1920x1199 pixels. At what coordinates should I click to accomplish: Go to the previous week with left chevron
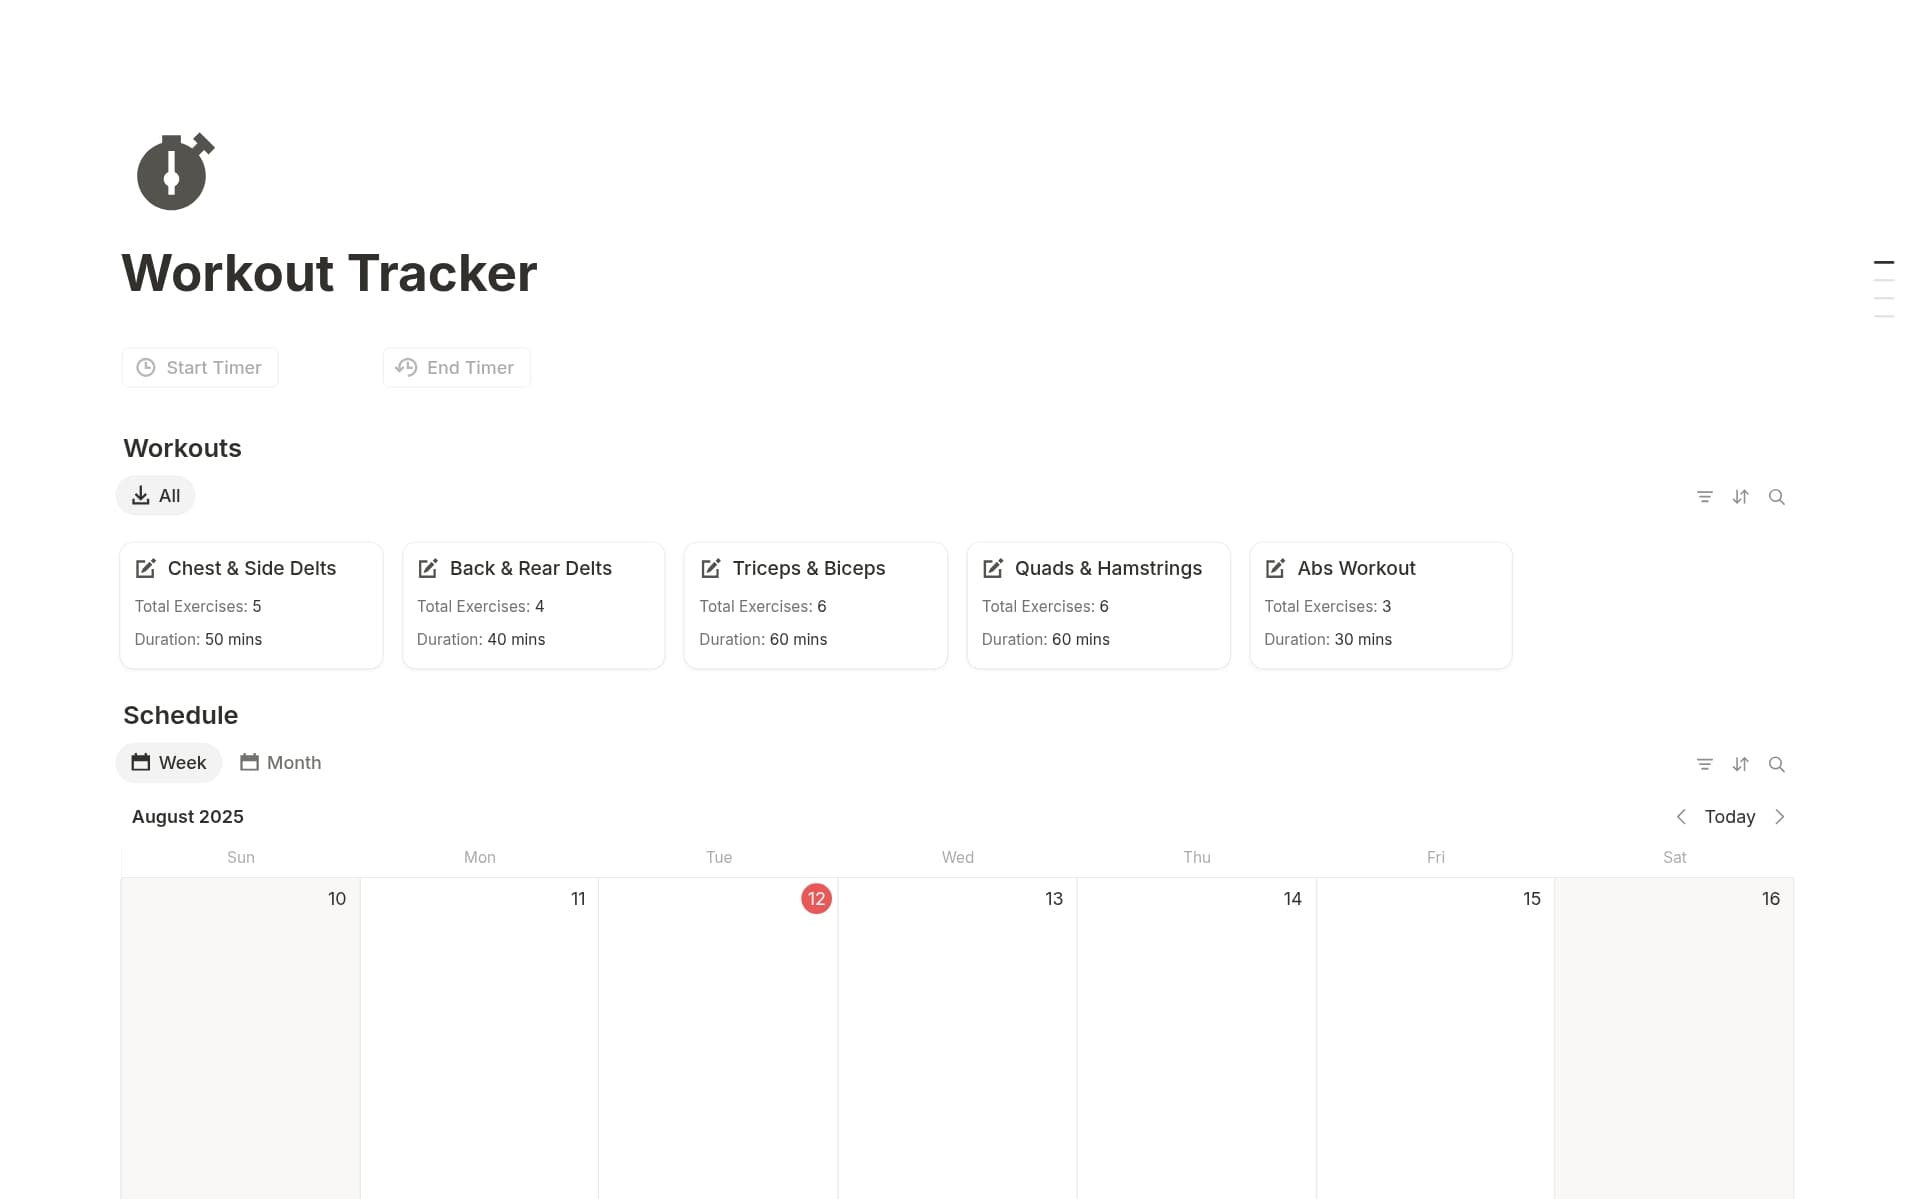(x=1682, y=816)
